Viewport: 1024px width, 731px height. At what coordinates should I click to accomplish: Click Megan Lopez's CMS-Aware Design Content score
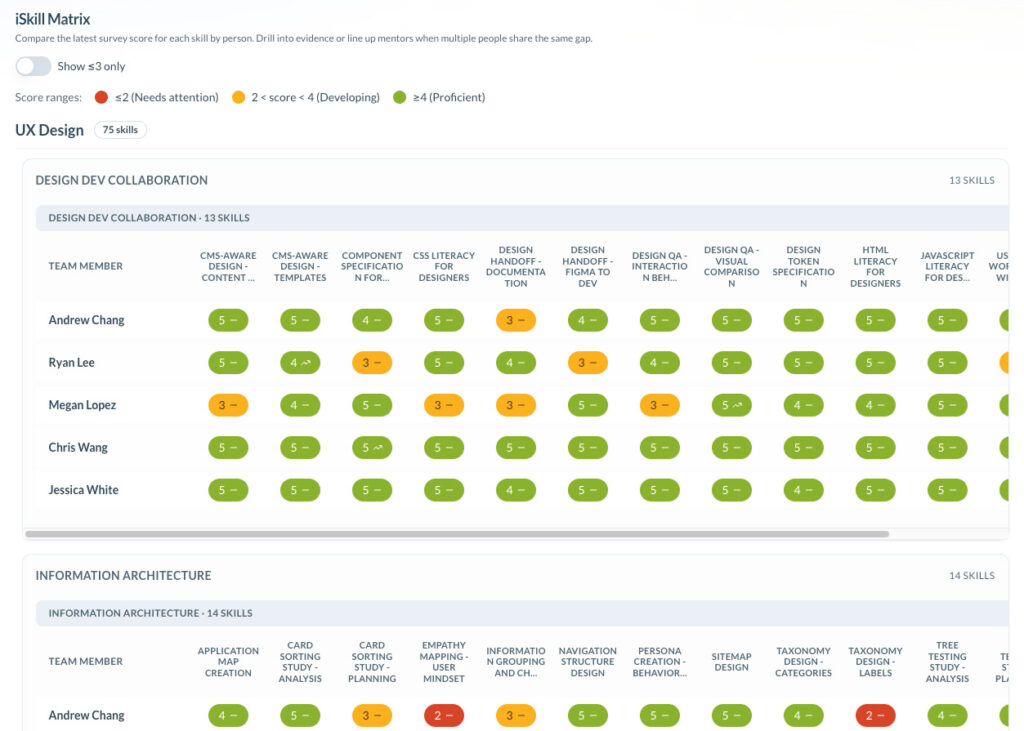pos(228,405)
